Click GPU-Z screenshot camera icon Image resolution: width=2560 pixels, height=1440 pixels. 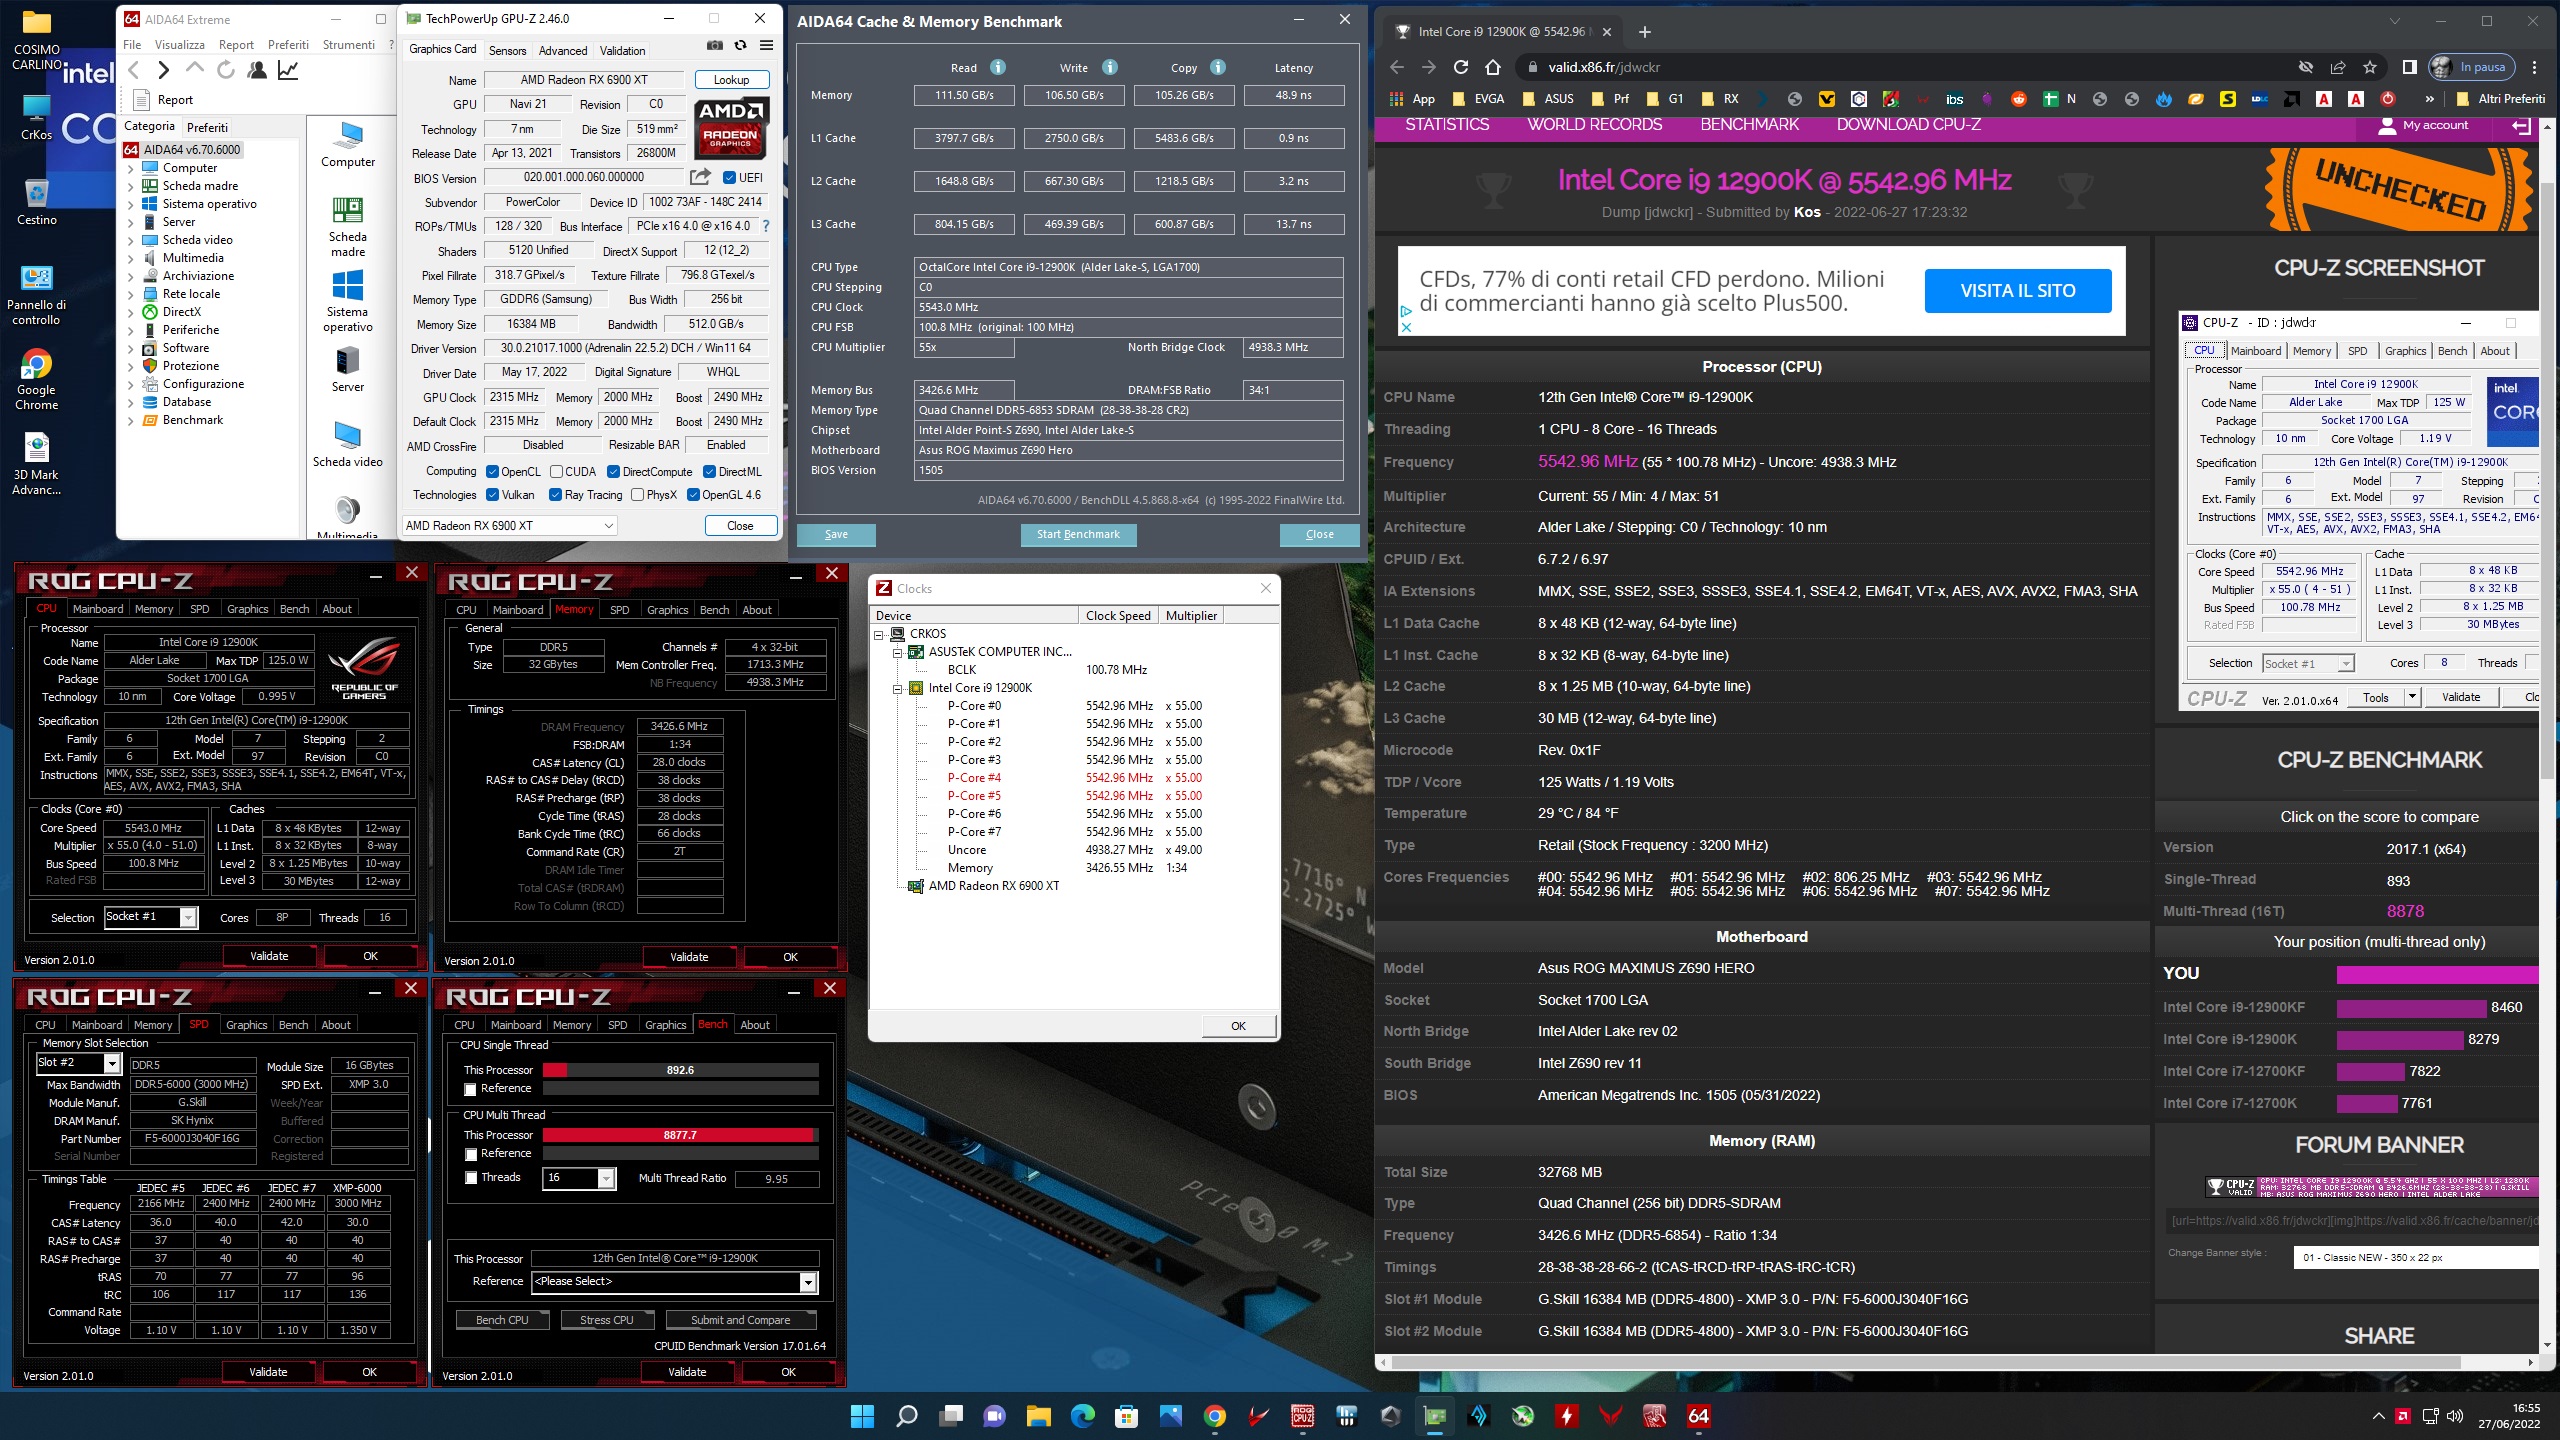715,45
